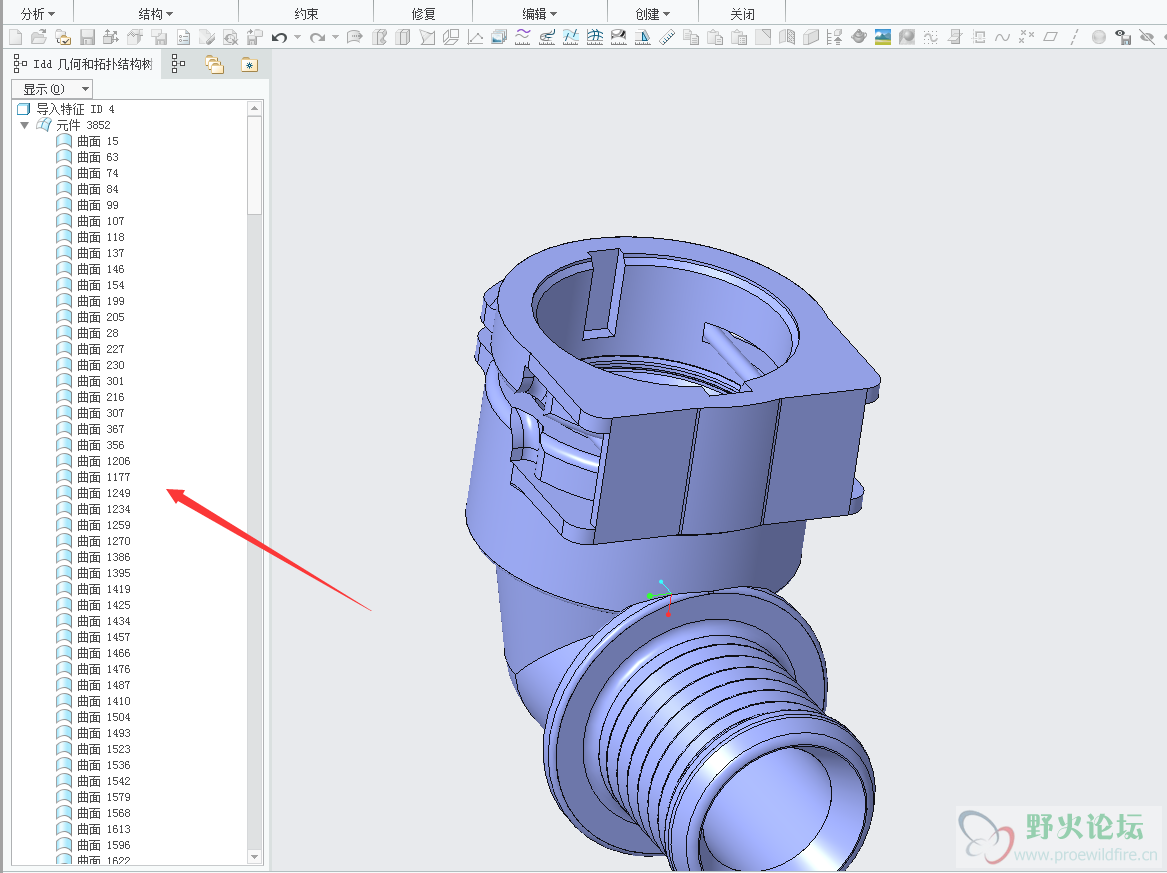The height and width of the screenshot is (873, 1167).
Task: Click the Paste clipboard icon
Action: click(x=714, y=36)
